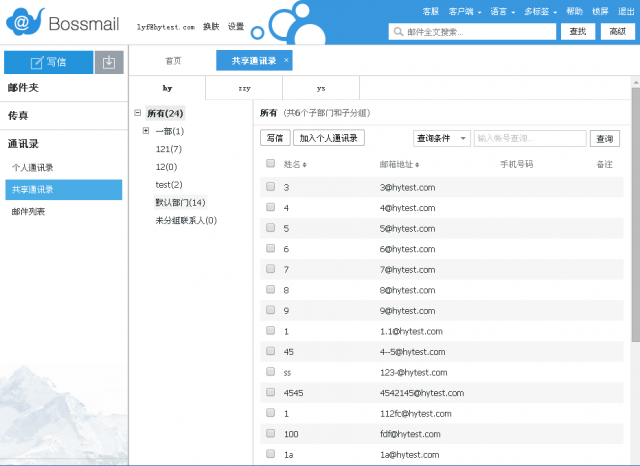Select the ys address book tab
Viewport: 640px width, 466px height.
point(321,88)
